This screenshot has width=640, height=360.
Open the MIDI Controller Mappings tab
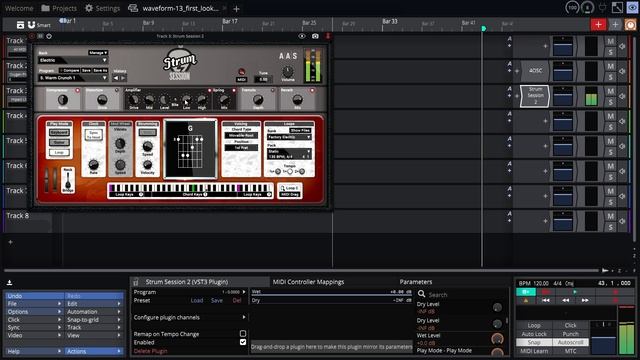(308, 282)
